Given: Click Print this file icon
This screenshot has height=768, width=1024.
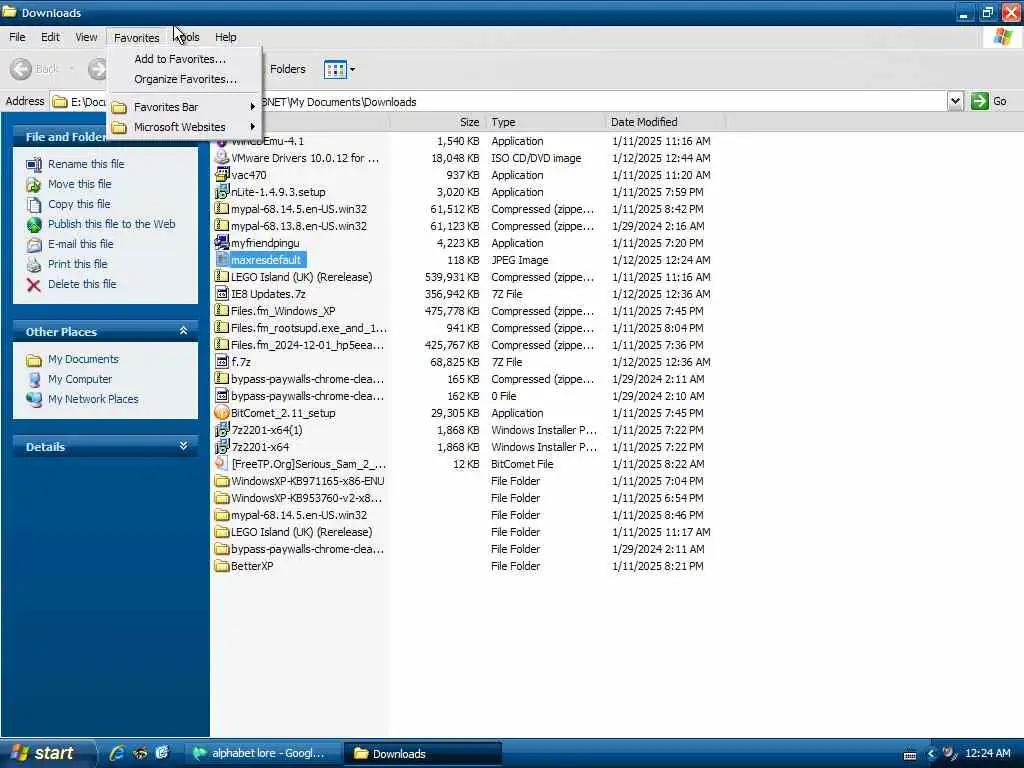Looking at the screenshot, I should click(34, 264).
